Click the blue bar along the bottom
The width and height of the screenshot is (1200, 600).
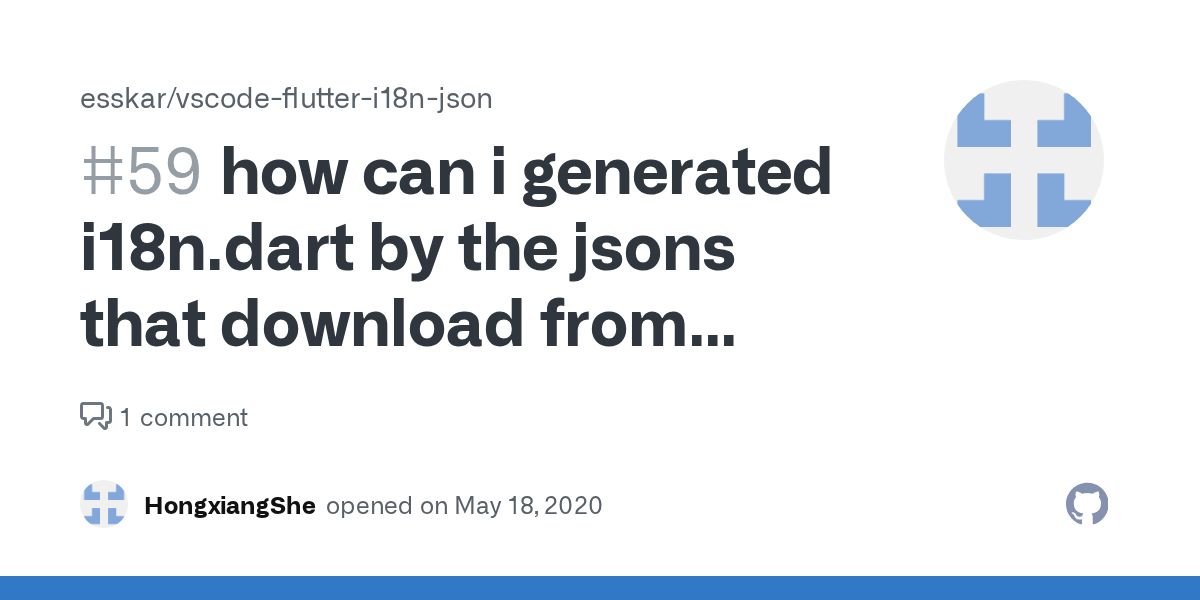pos(600,588)
